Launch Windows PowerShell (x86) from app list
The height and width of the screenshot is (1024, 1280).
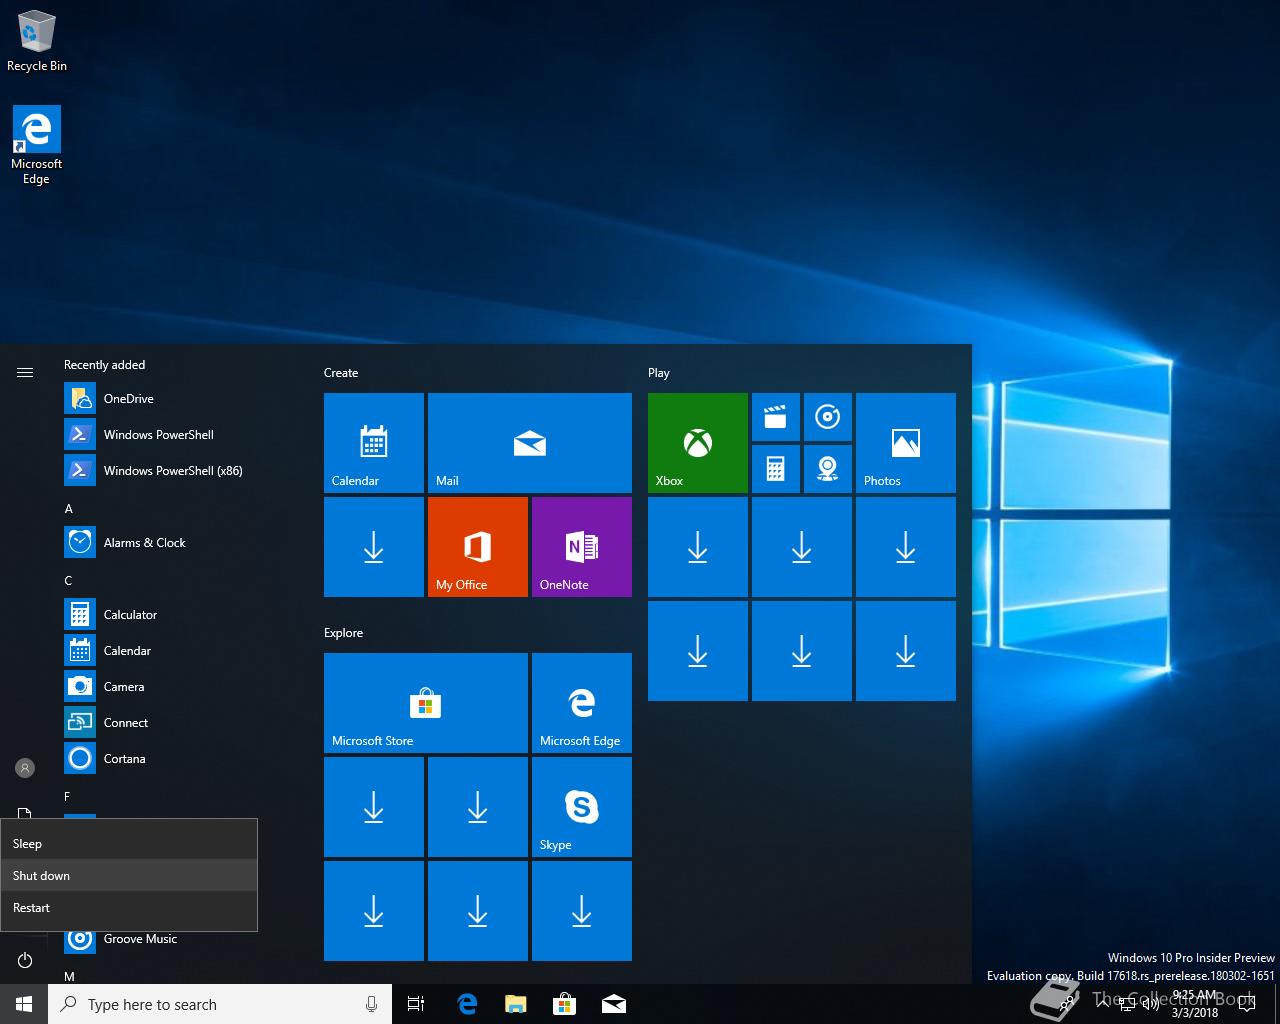(x=180, y=470)
